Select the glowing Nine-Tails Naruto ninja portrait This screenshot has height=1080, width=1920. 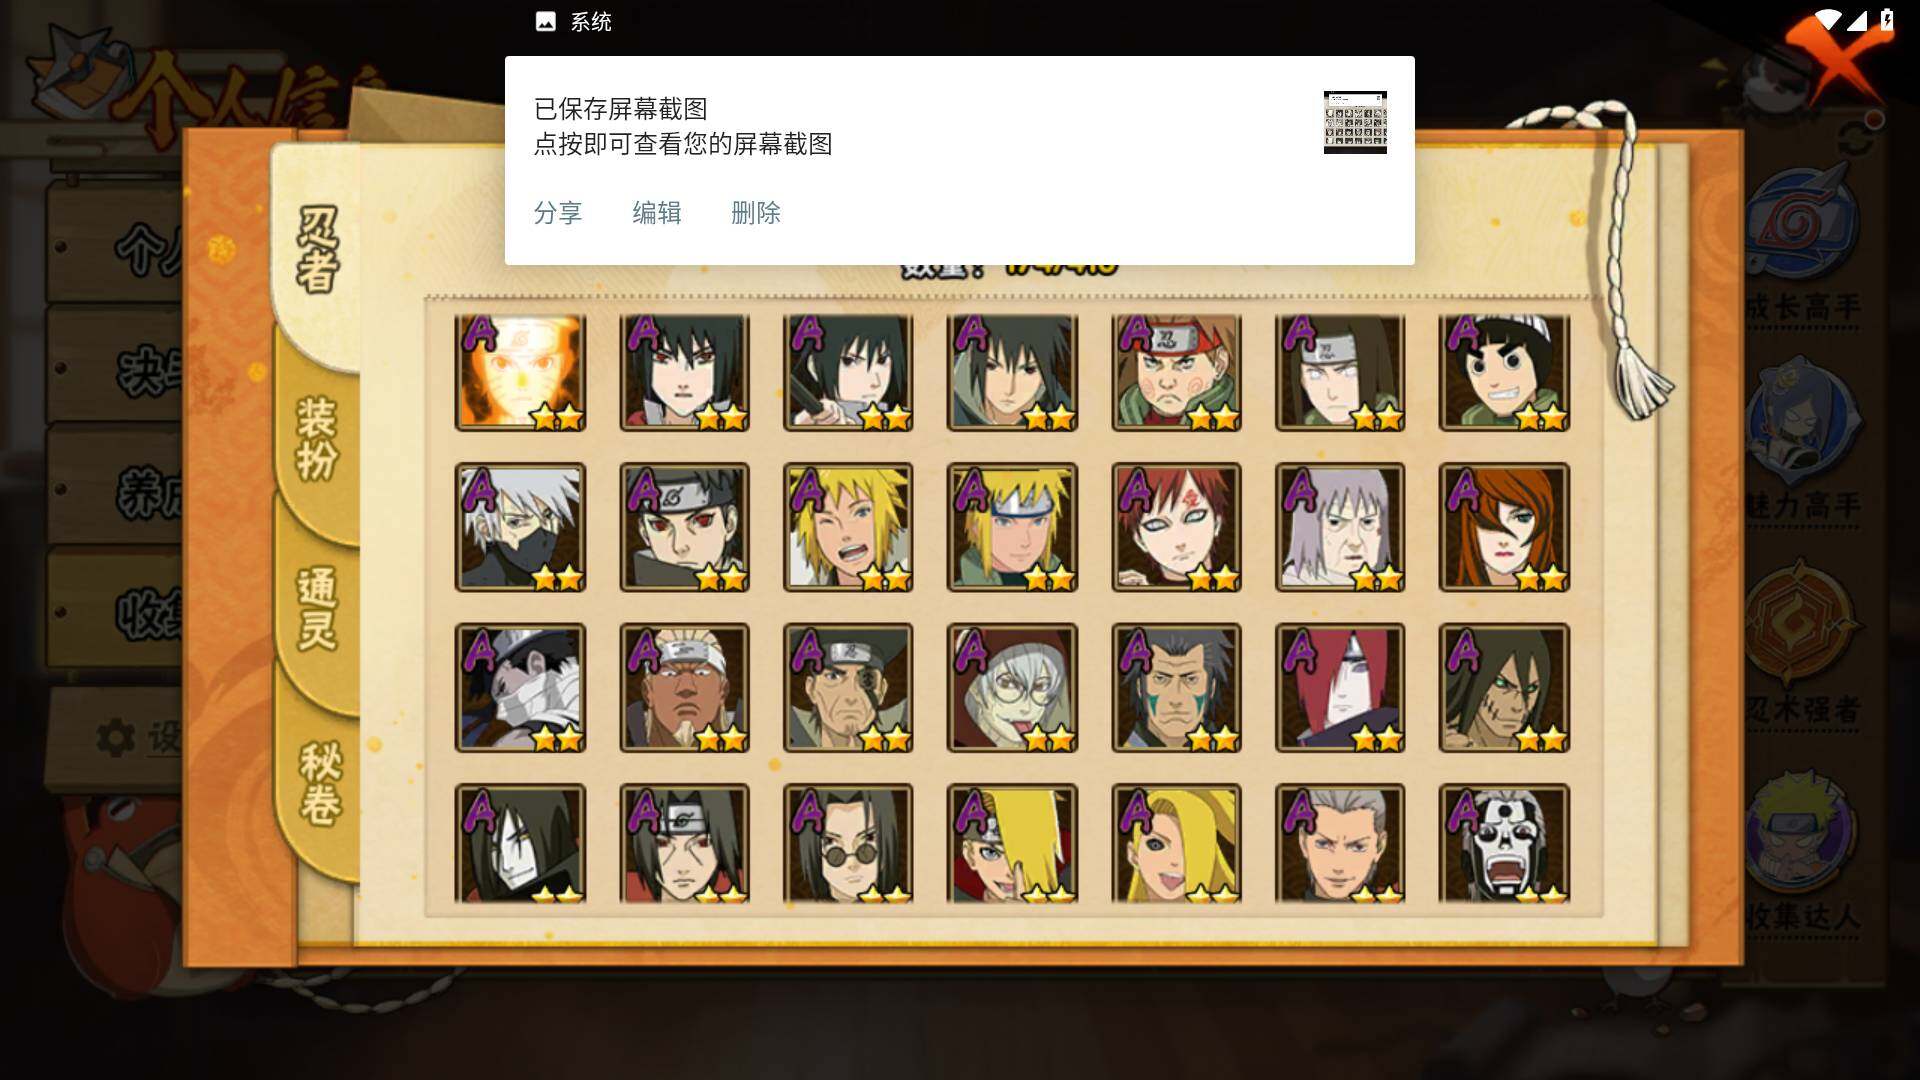tap(520, 372)
